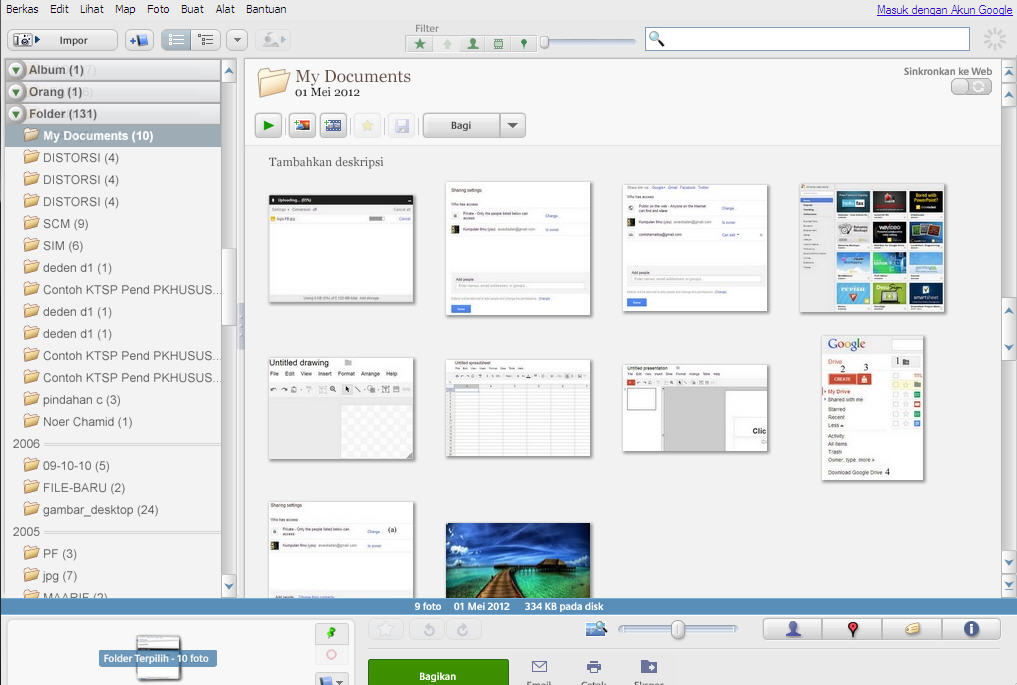Click the create new album icon
This screenshot has height=685, width=1017.
[x=139, y=40]
